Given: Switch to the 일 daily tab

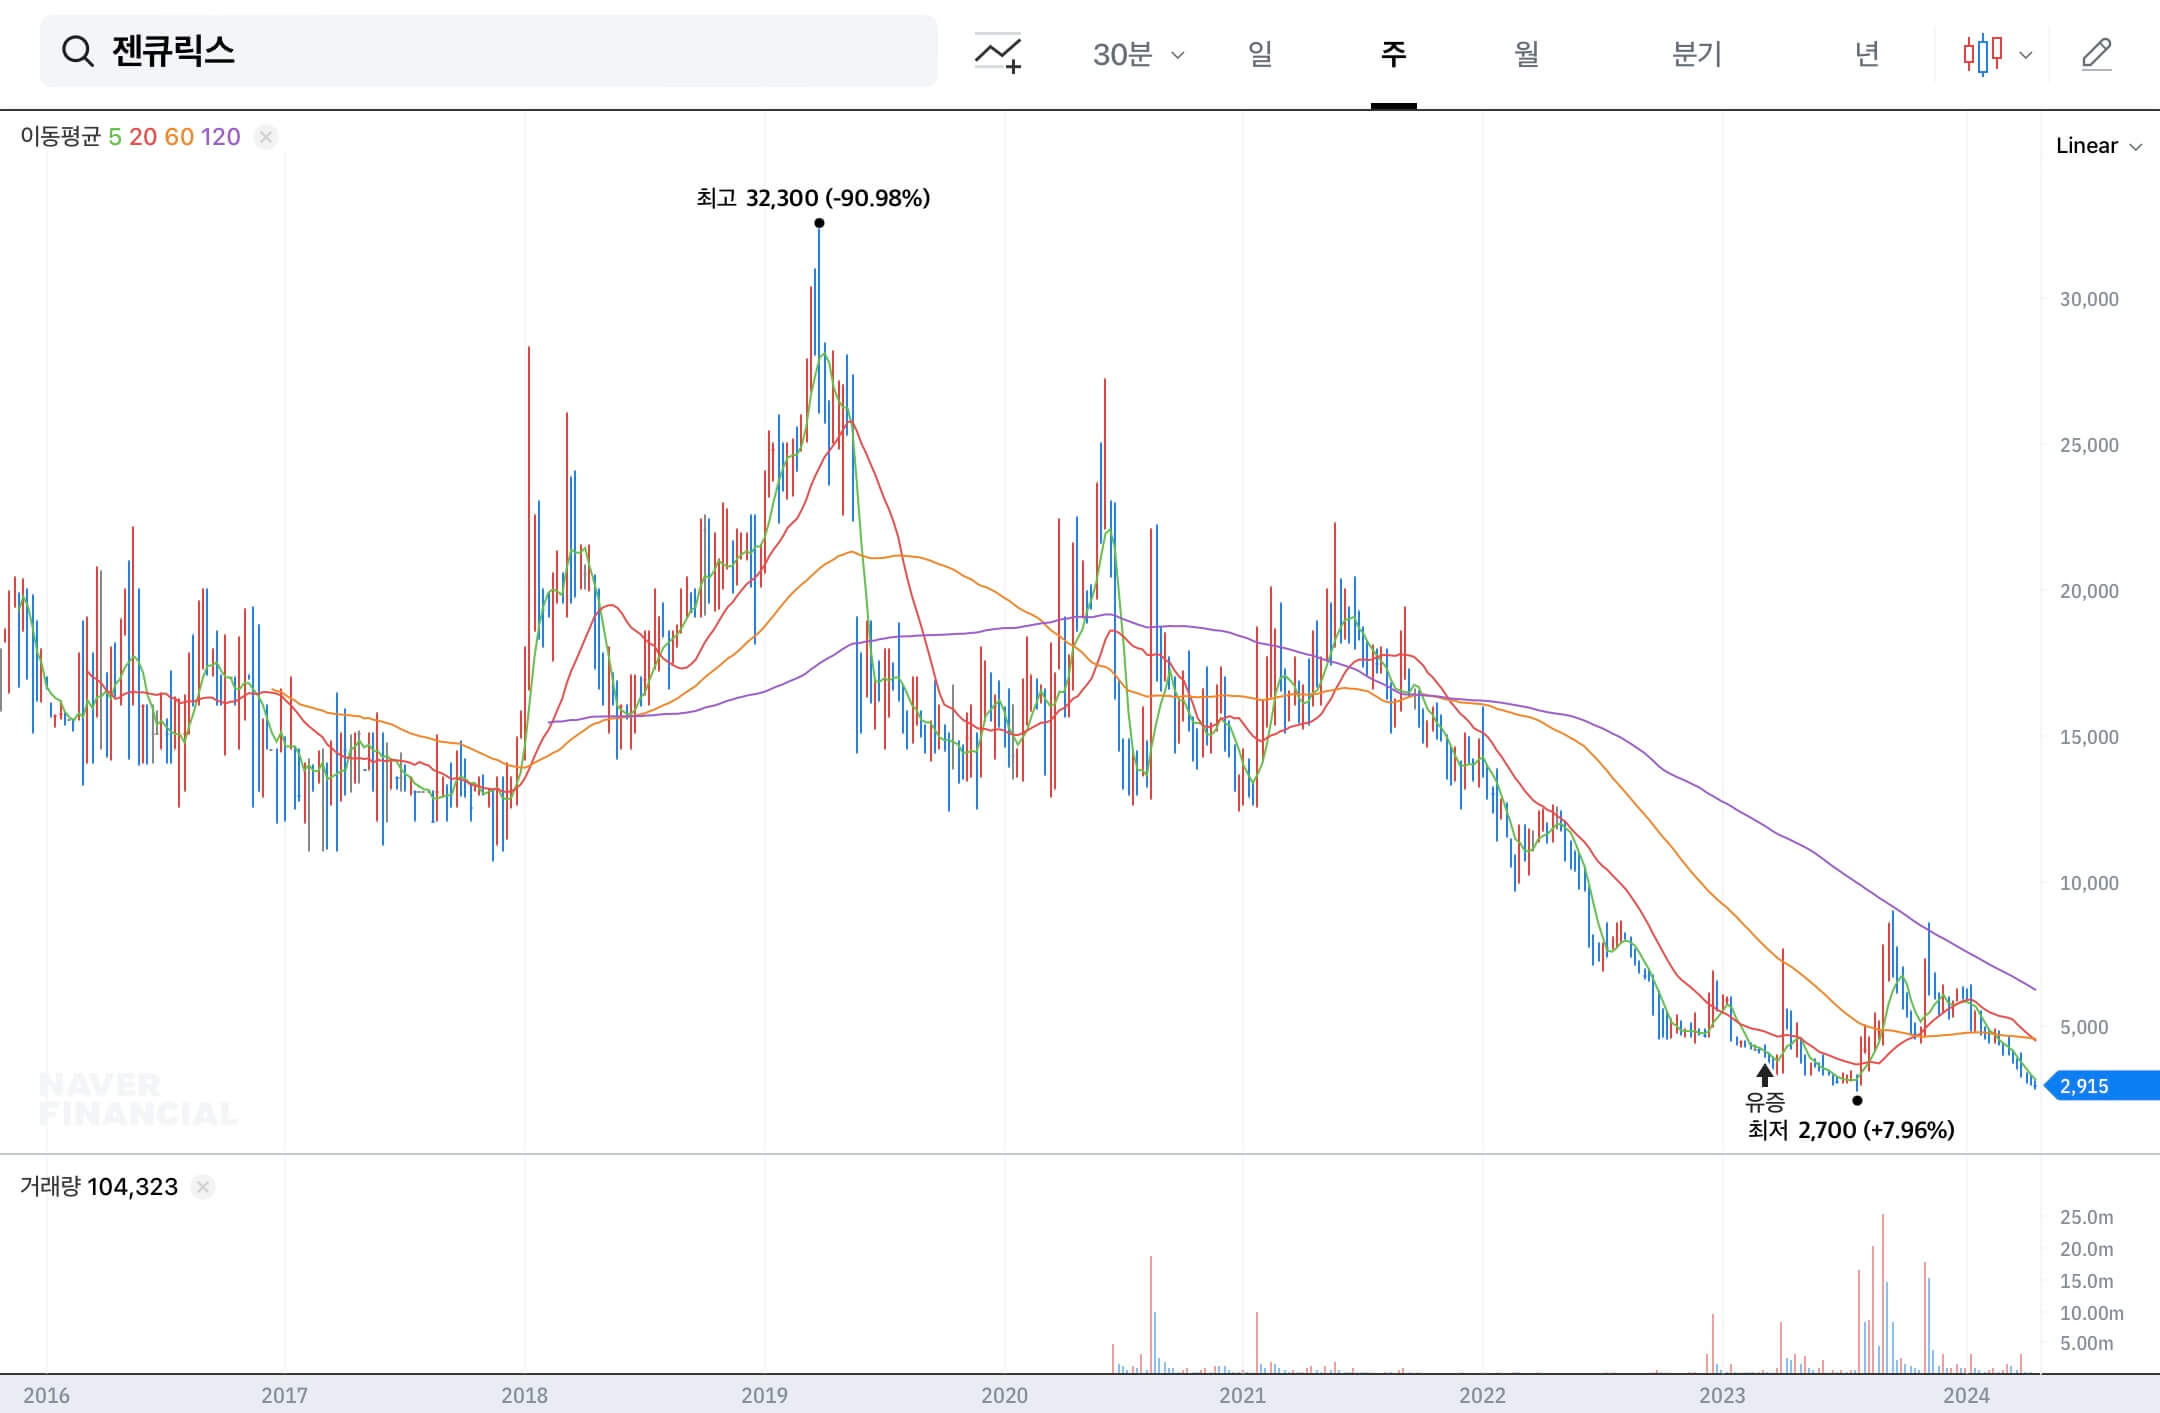Looking at the screenshot, I should (1260, 54).
